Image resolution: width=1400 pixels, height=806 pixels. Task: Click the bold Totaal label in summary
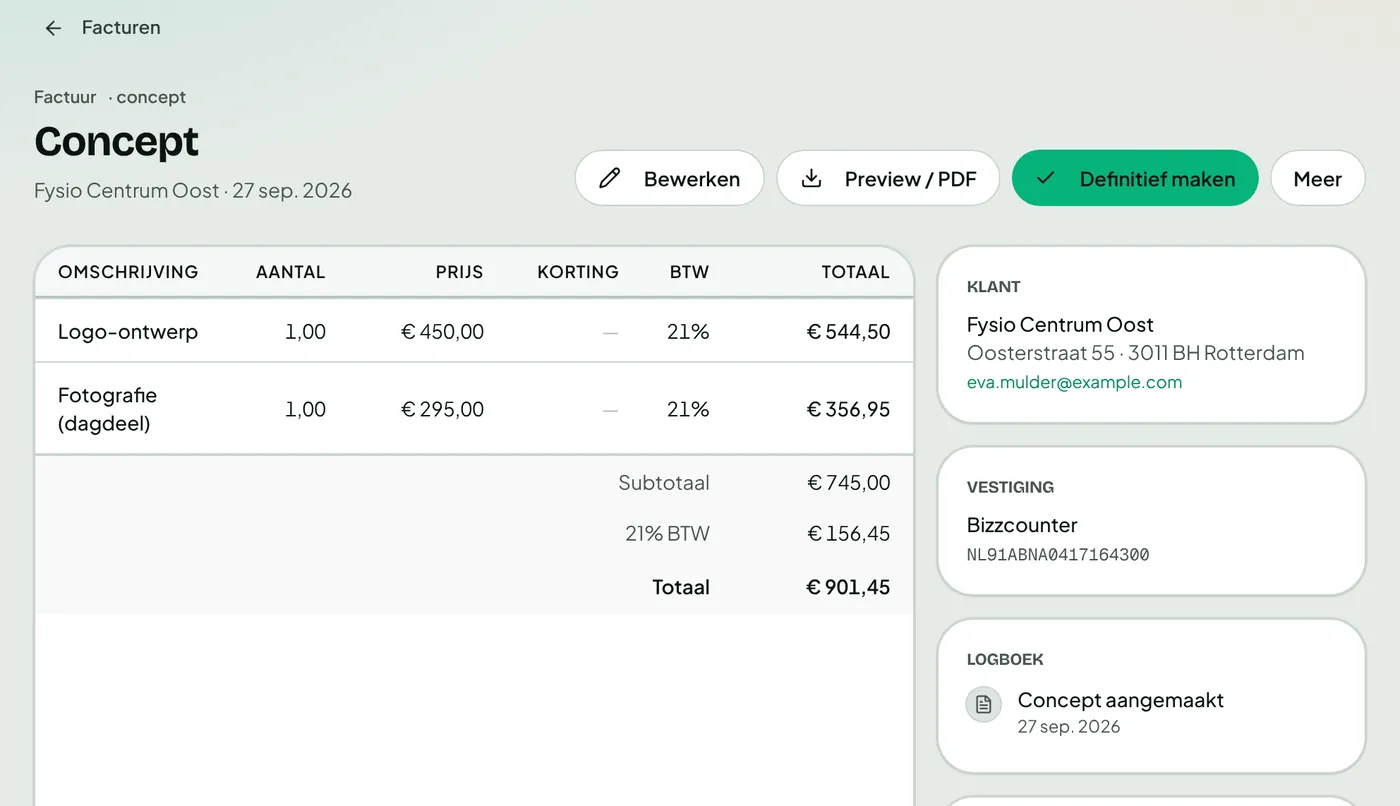tap(681, 587)
